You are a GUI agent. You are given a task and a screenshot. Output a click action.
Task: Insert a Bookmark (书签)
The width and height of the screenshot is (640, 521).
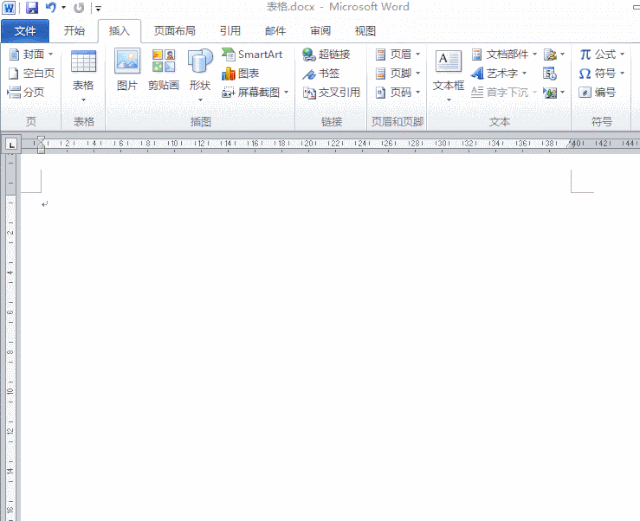coord(321,73)
